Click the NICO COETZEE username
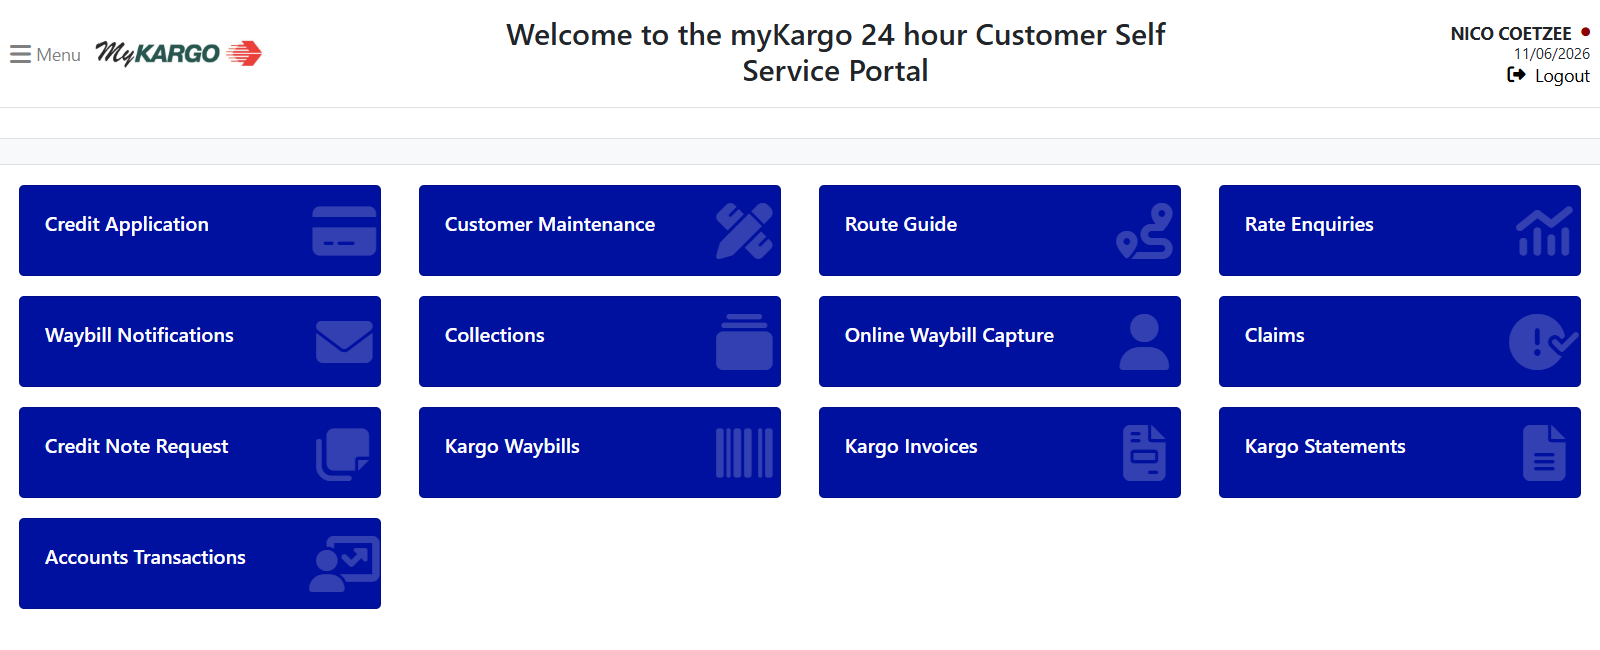The width and height of the screenshot is (1600, 650). pos(1511,34)
